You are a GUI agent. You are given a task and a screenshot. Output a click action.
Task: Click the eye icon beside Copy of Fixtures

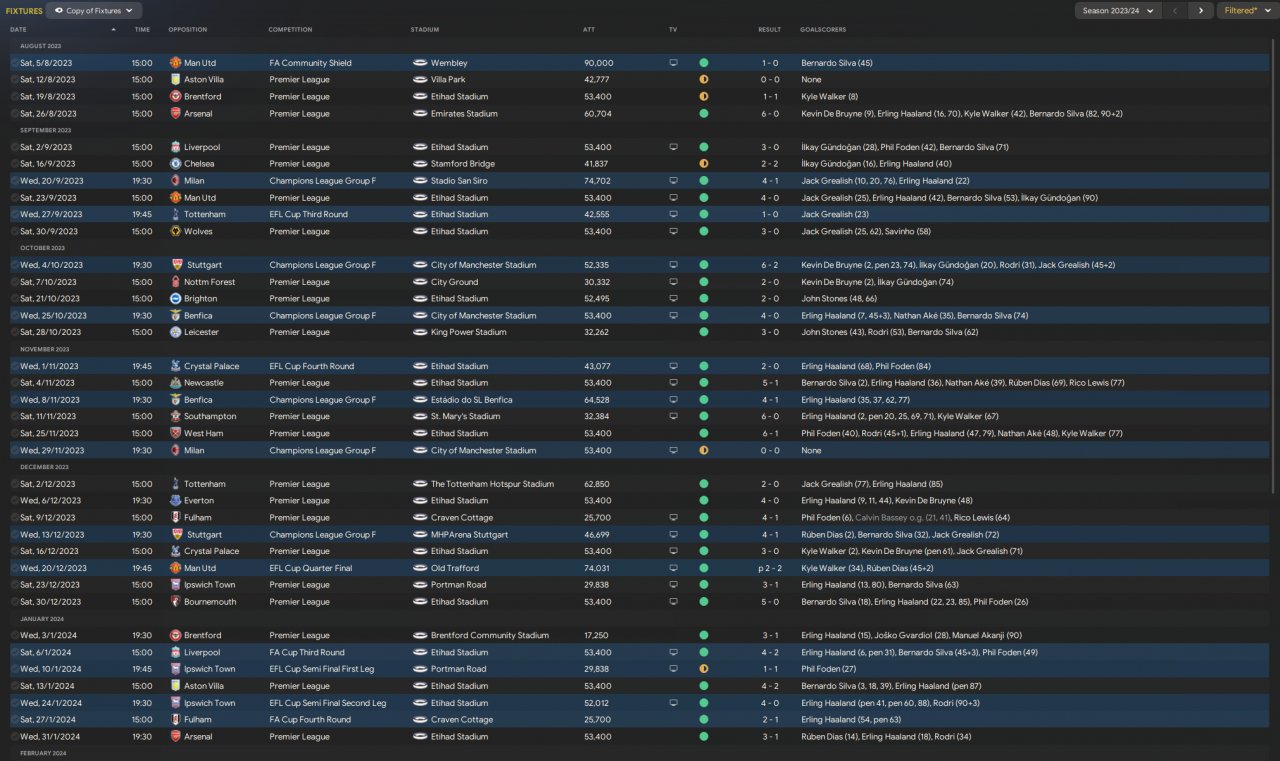(x=58, y=10)
